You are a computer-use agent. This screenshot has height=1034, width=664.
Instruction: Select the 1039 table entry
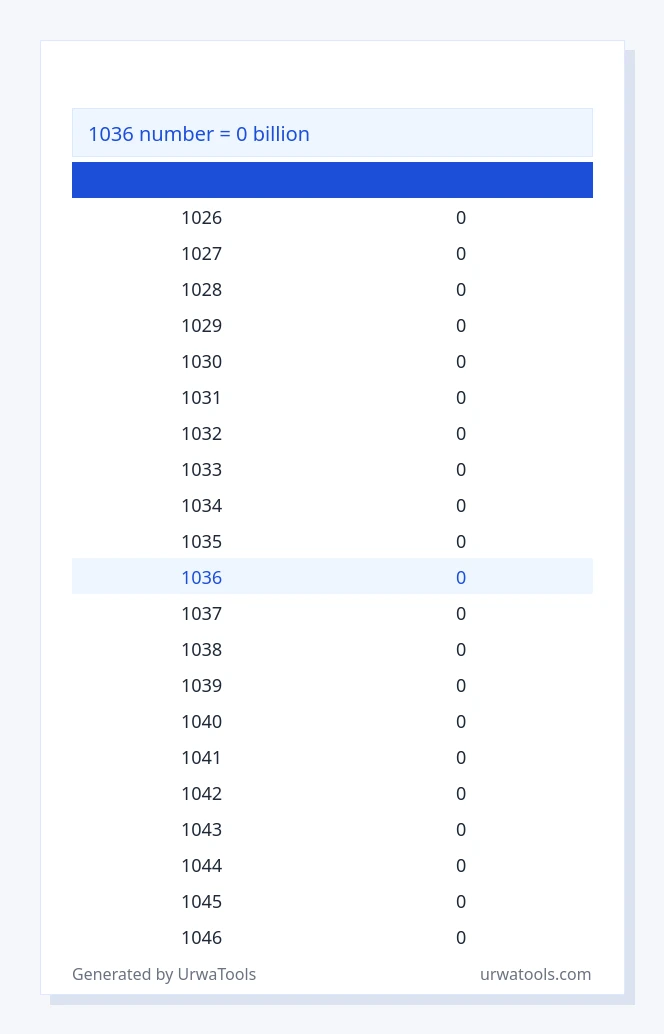click(202, 686)
